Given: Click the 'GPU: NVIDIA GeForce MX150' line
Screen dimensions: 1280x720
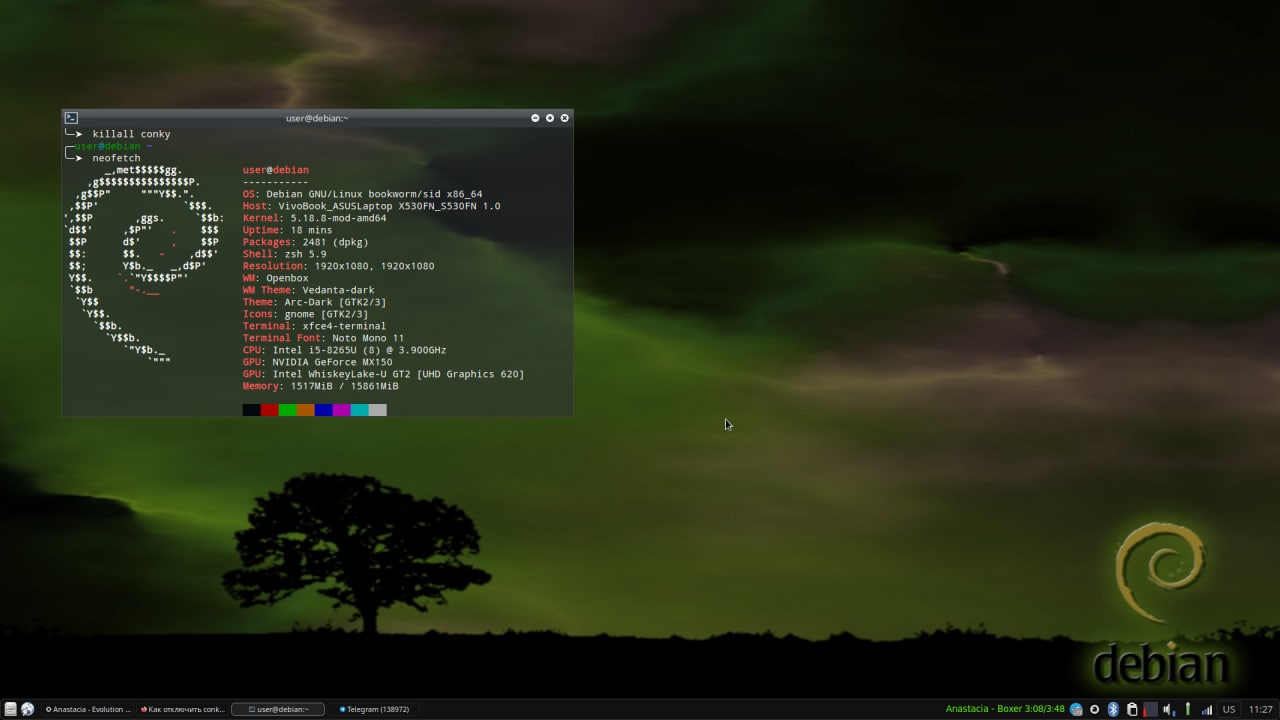Looking at the screenshot, I should pyautogui.click(x=318, y=362).
